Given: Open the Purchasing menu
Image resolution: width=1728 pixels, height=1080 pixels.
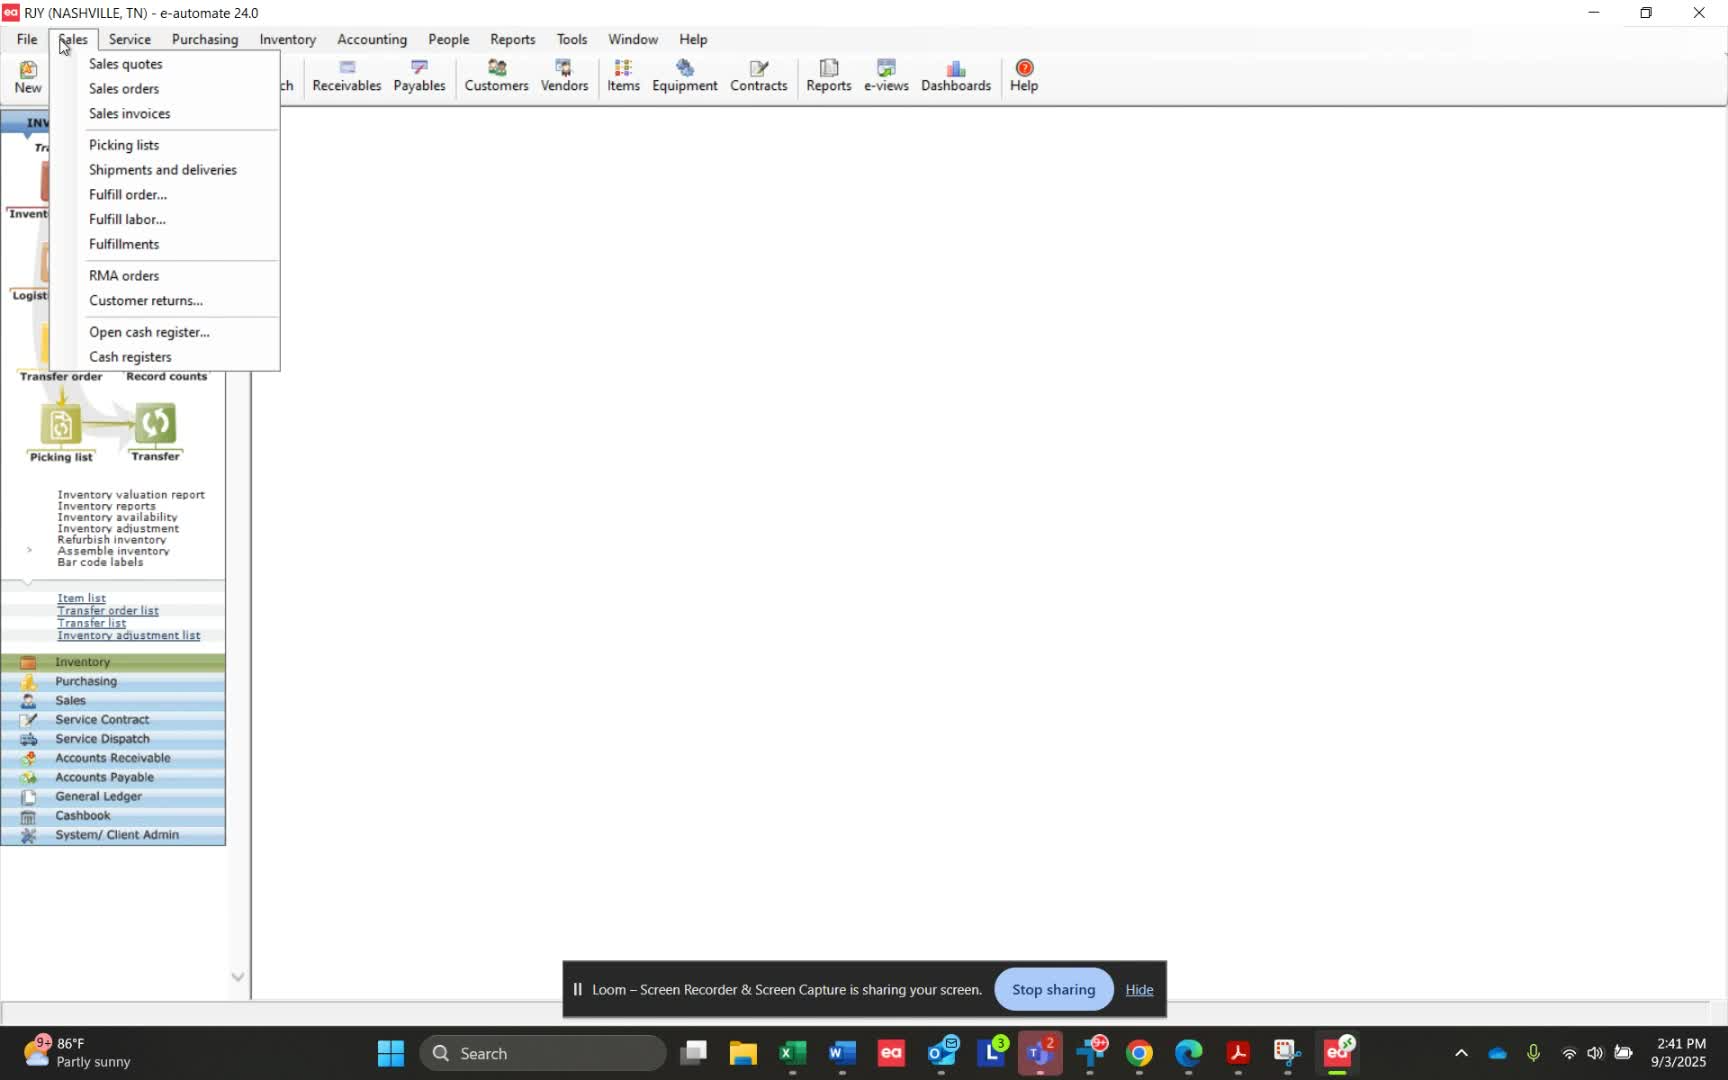Looking at the screenshot, I should 205,39.
